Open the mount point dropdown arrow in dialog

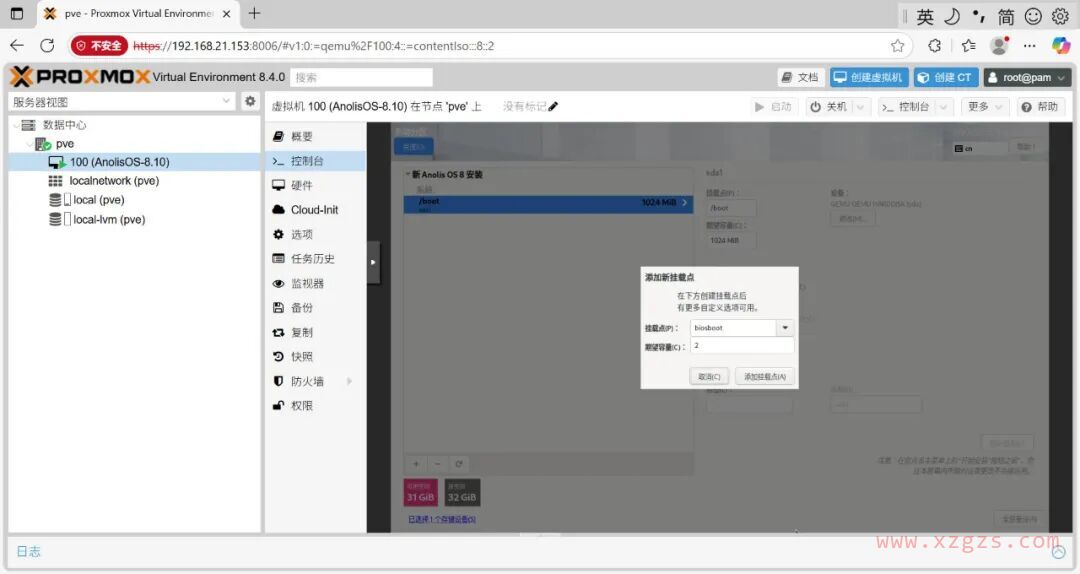[x=785, y=328]
